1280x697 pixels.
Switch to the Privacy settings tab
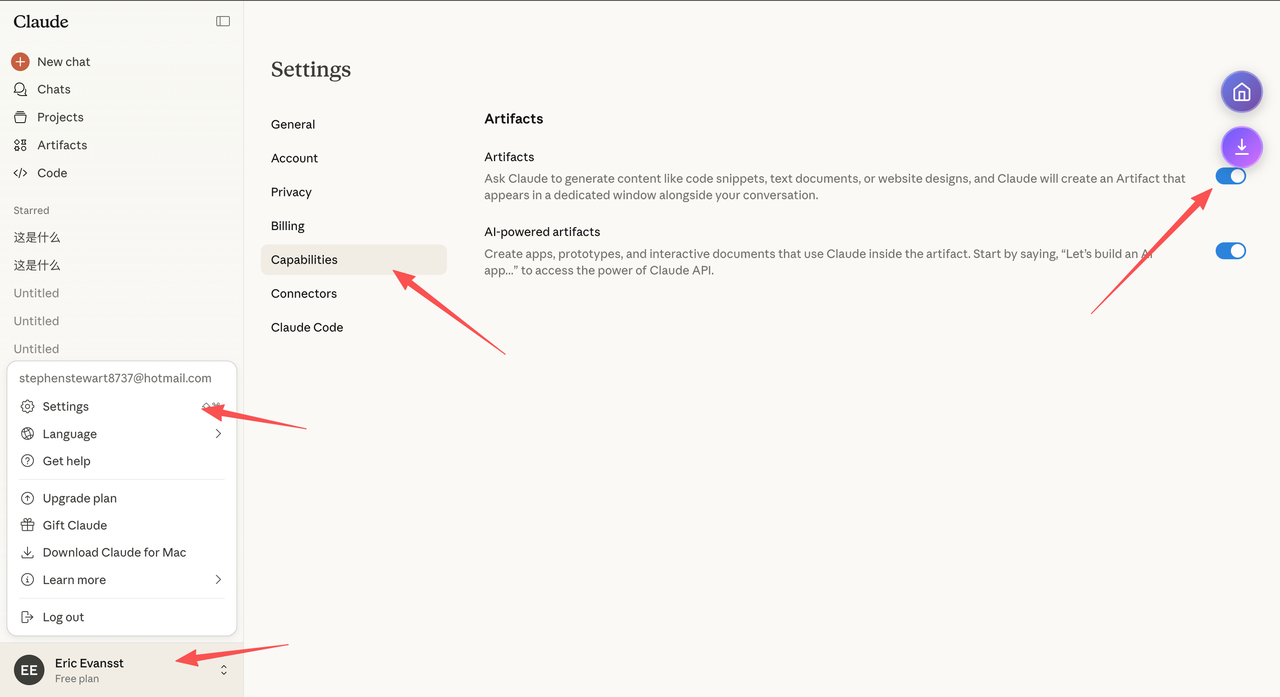pos(291,192)
